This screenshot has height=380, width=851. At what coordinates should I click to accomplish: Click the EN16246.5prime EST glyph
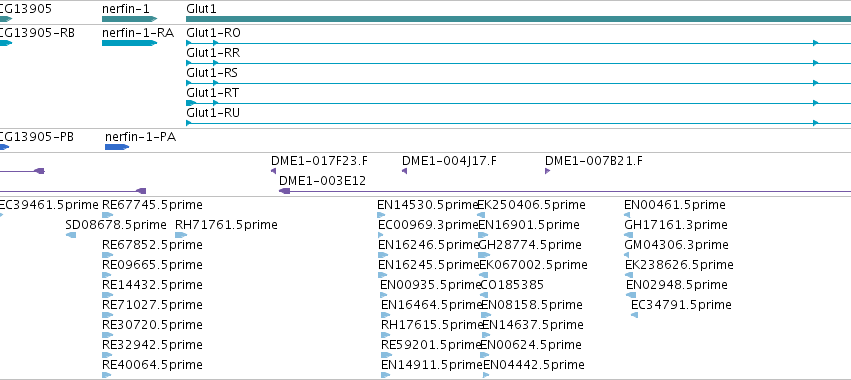(x=383, y=255)
